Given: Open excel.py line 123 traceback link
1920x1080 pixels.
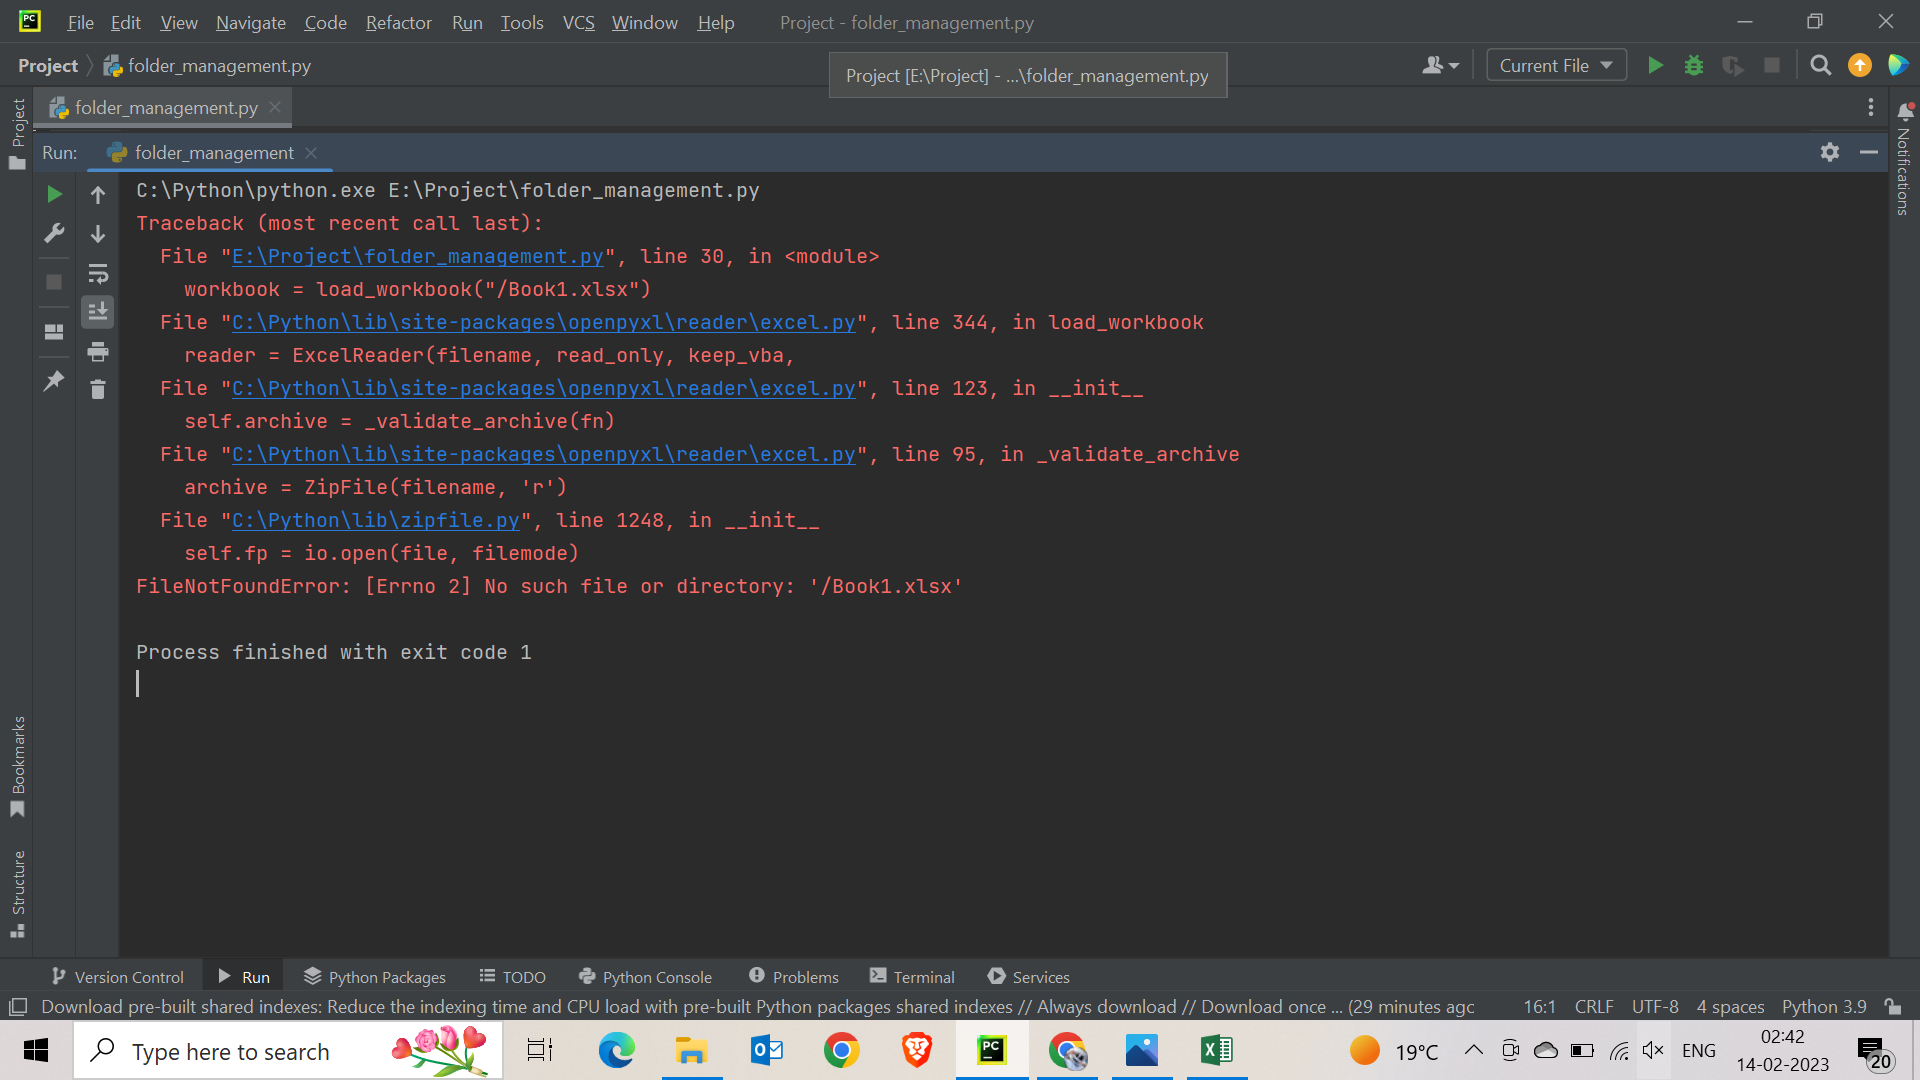Looking at the screenshot, I should (544, 388).
